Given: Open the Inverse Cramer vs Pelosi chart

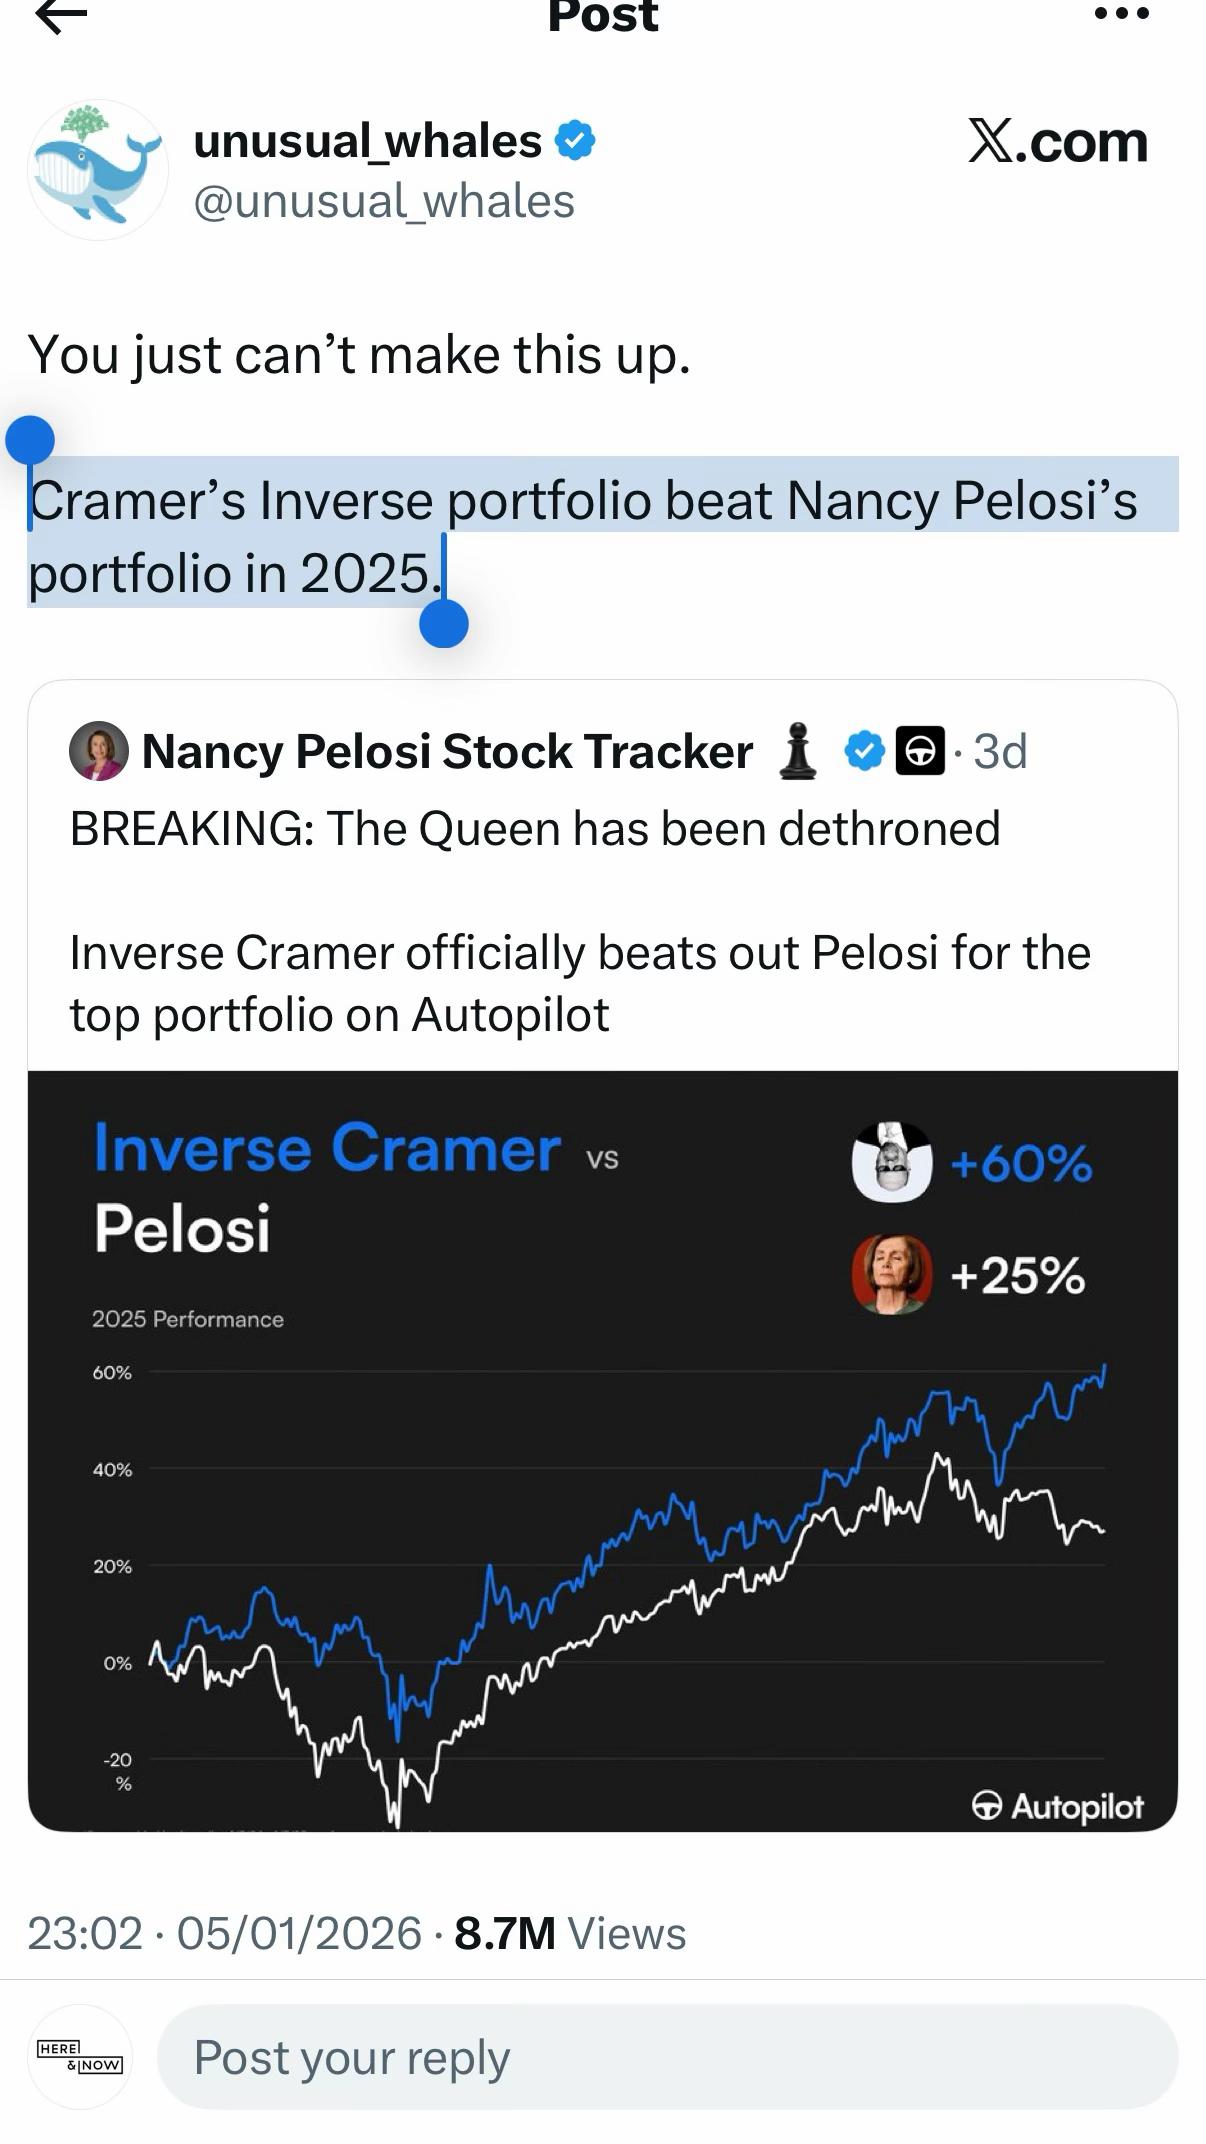Looking at the screenshot, I should (x=603, y=1451).
